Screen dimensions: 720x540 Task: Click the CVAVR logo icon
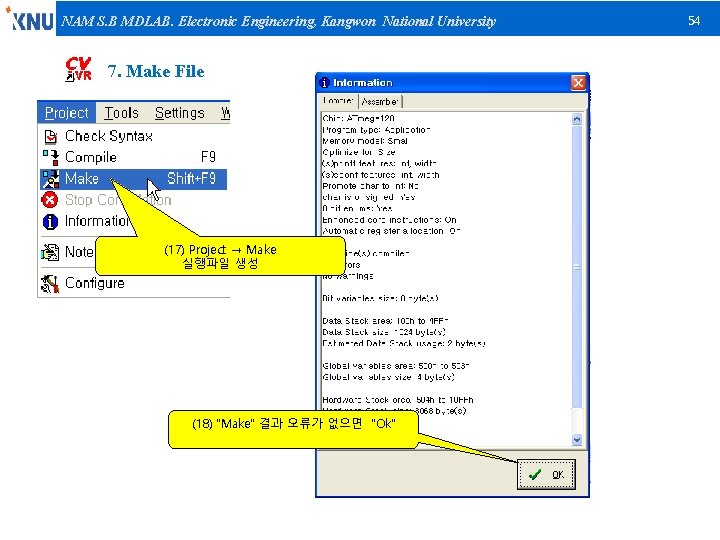click(x=79, y=69)
